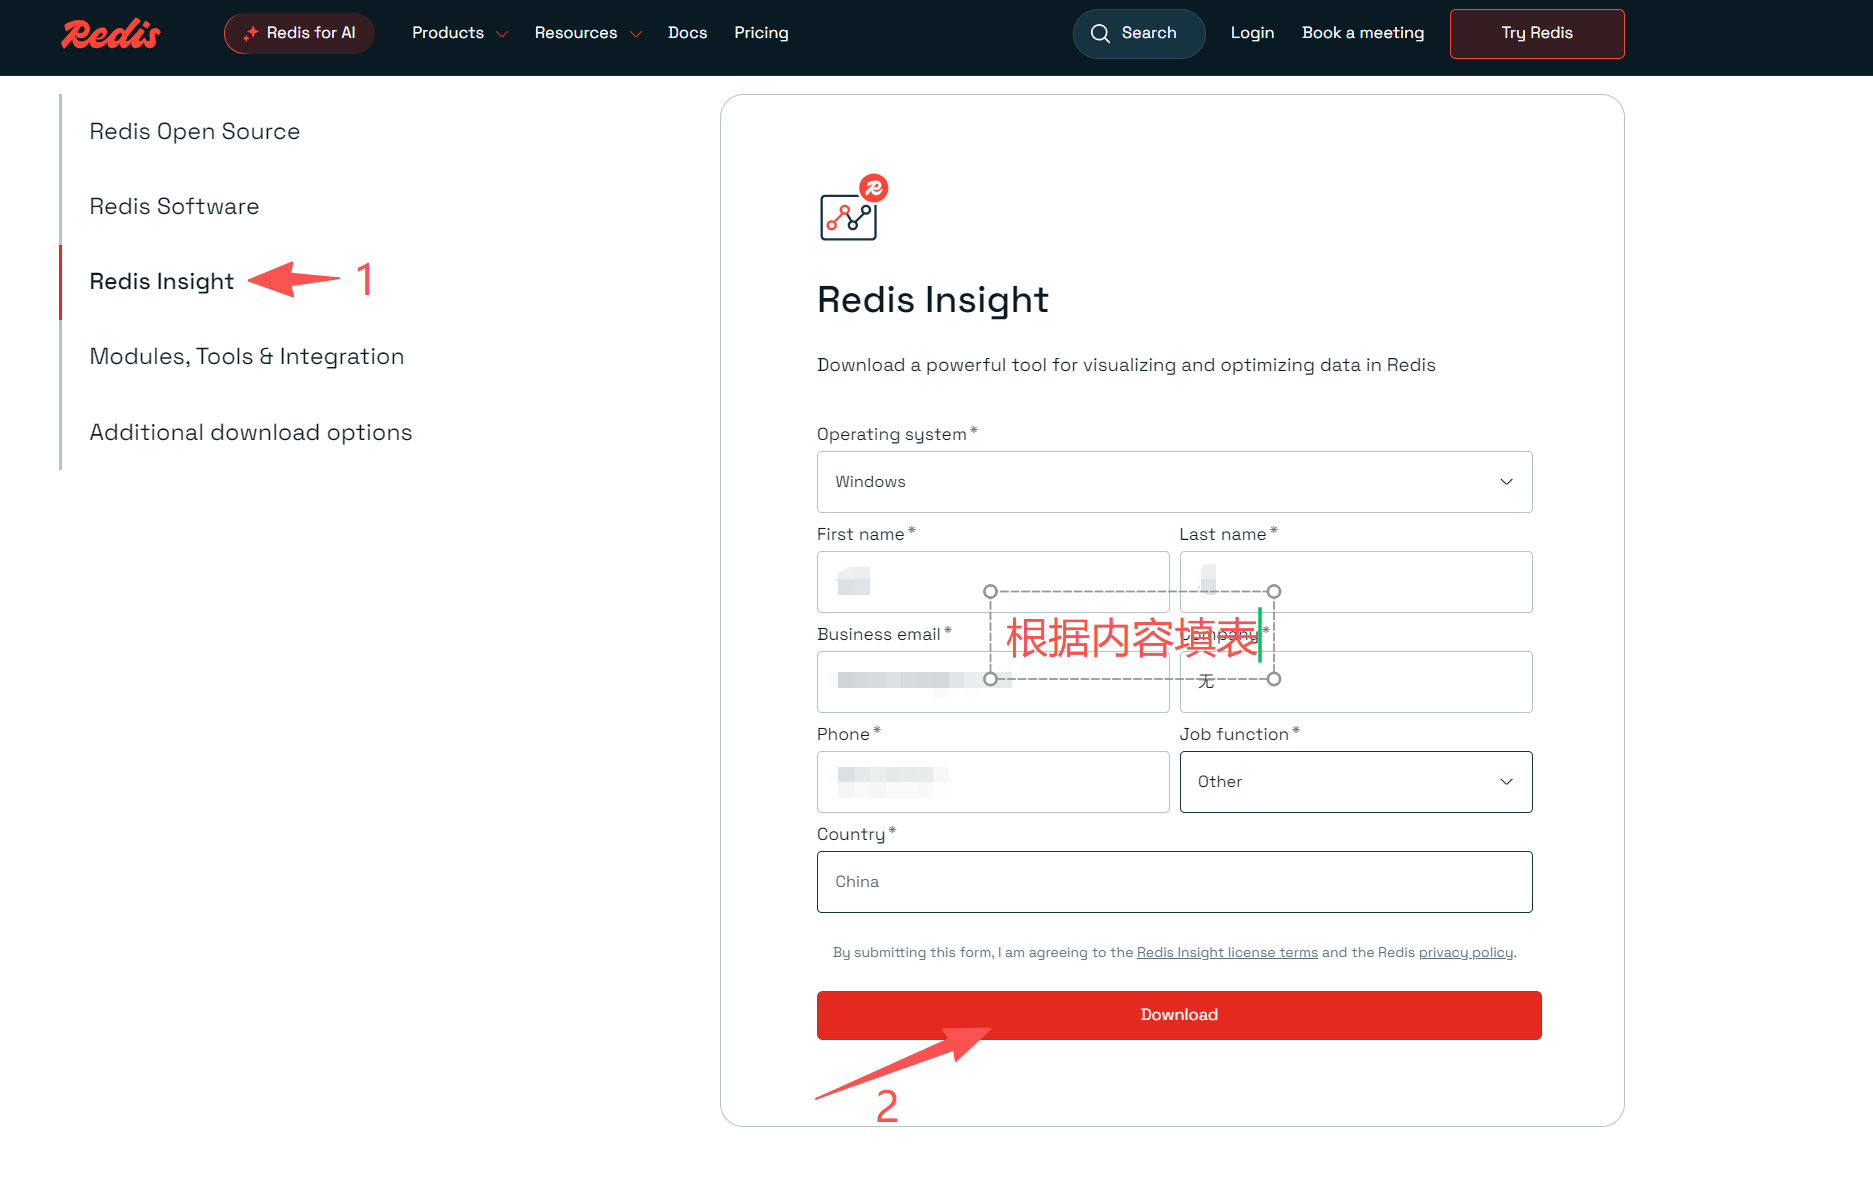The image size is (1873, 1178).
Task: Open the privacy policy link
Action: pos(1466,953)
